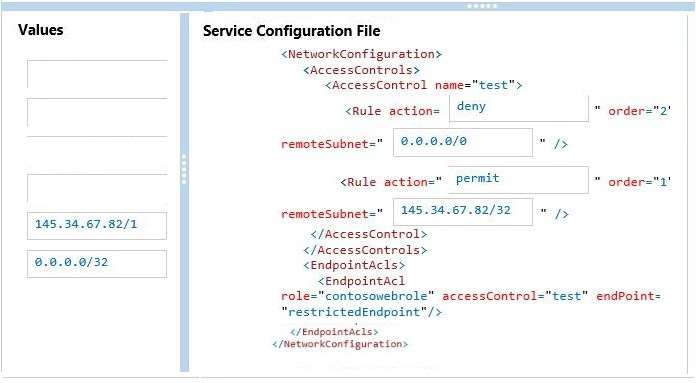This screenshot has width=696, height=383.
Task: Click the AccessControl name="test" line
Action: pyautogui.click(x=423, y=85)
